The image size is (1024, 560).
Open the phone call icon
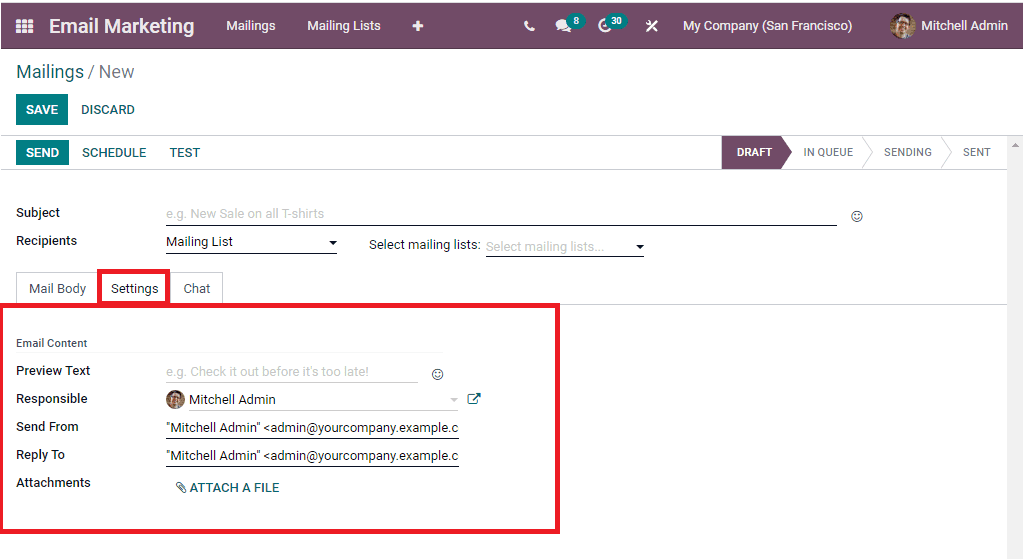529,26
